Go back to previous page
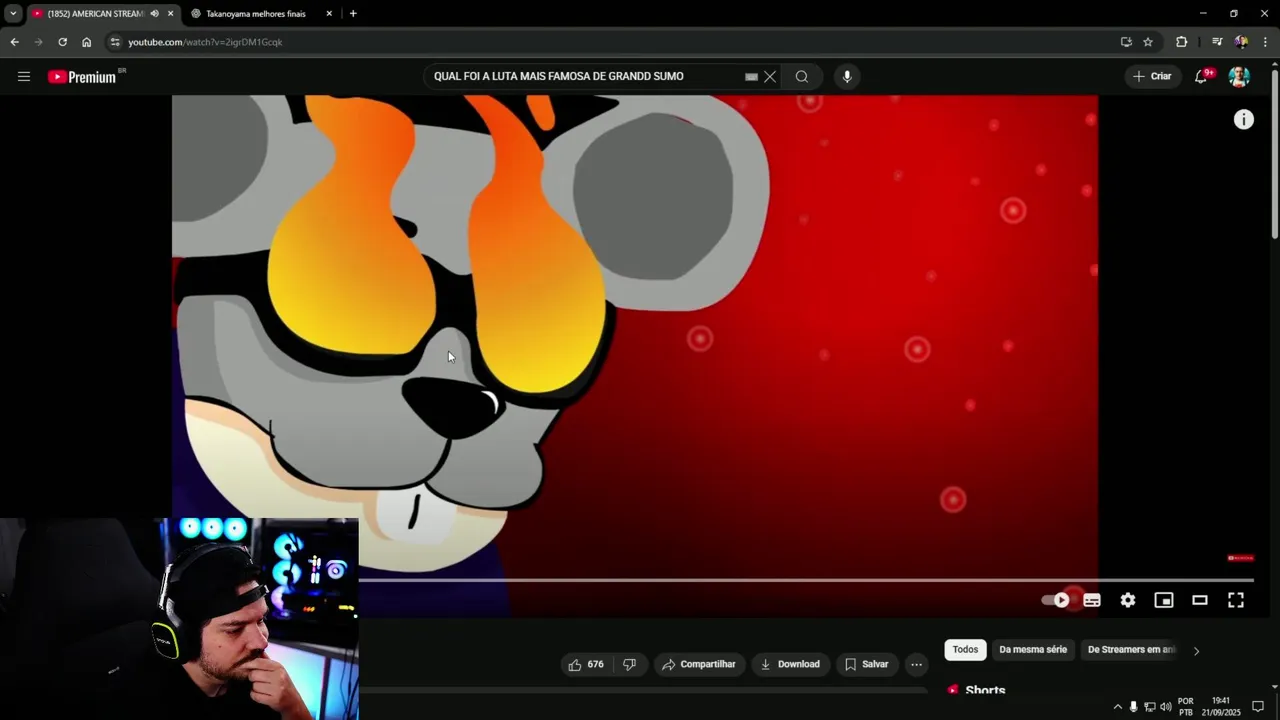The width and height of the screenshot is (1280, 720). 14,42
